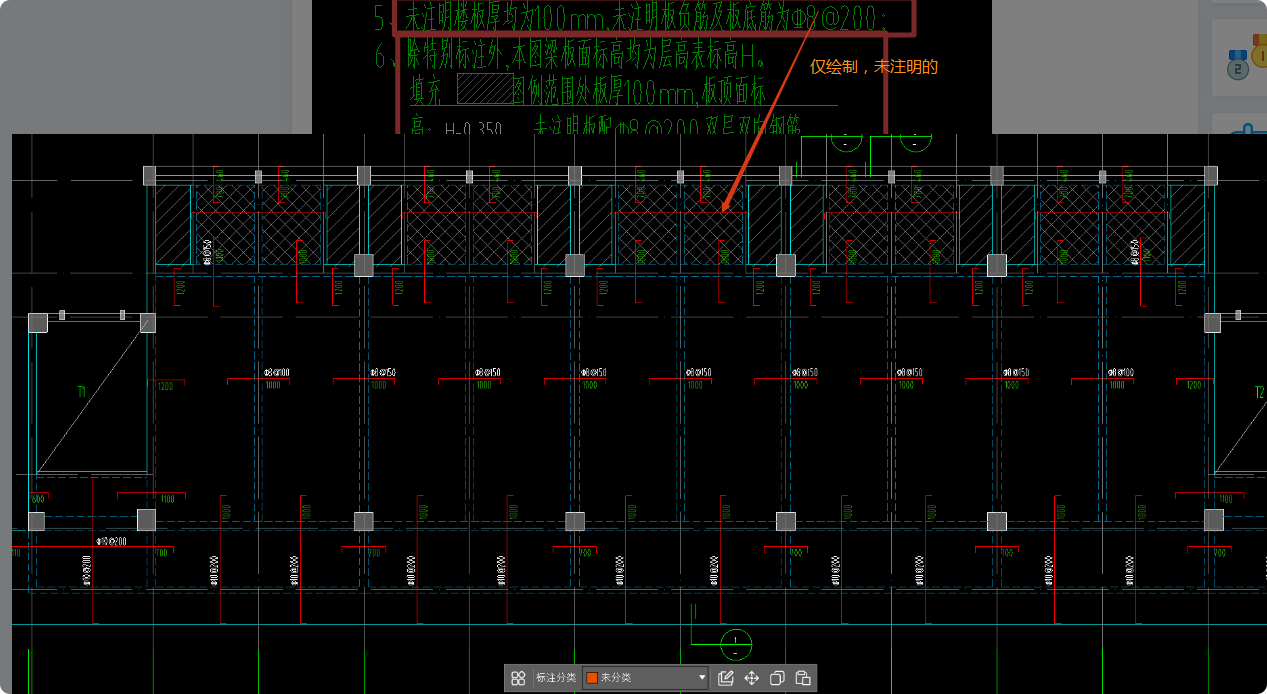The image size is (1267, 694).
Task: Click the orange color swatch beside 未分类
Action: coord(592,678)
